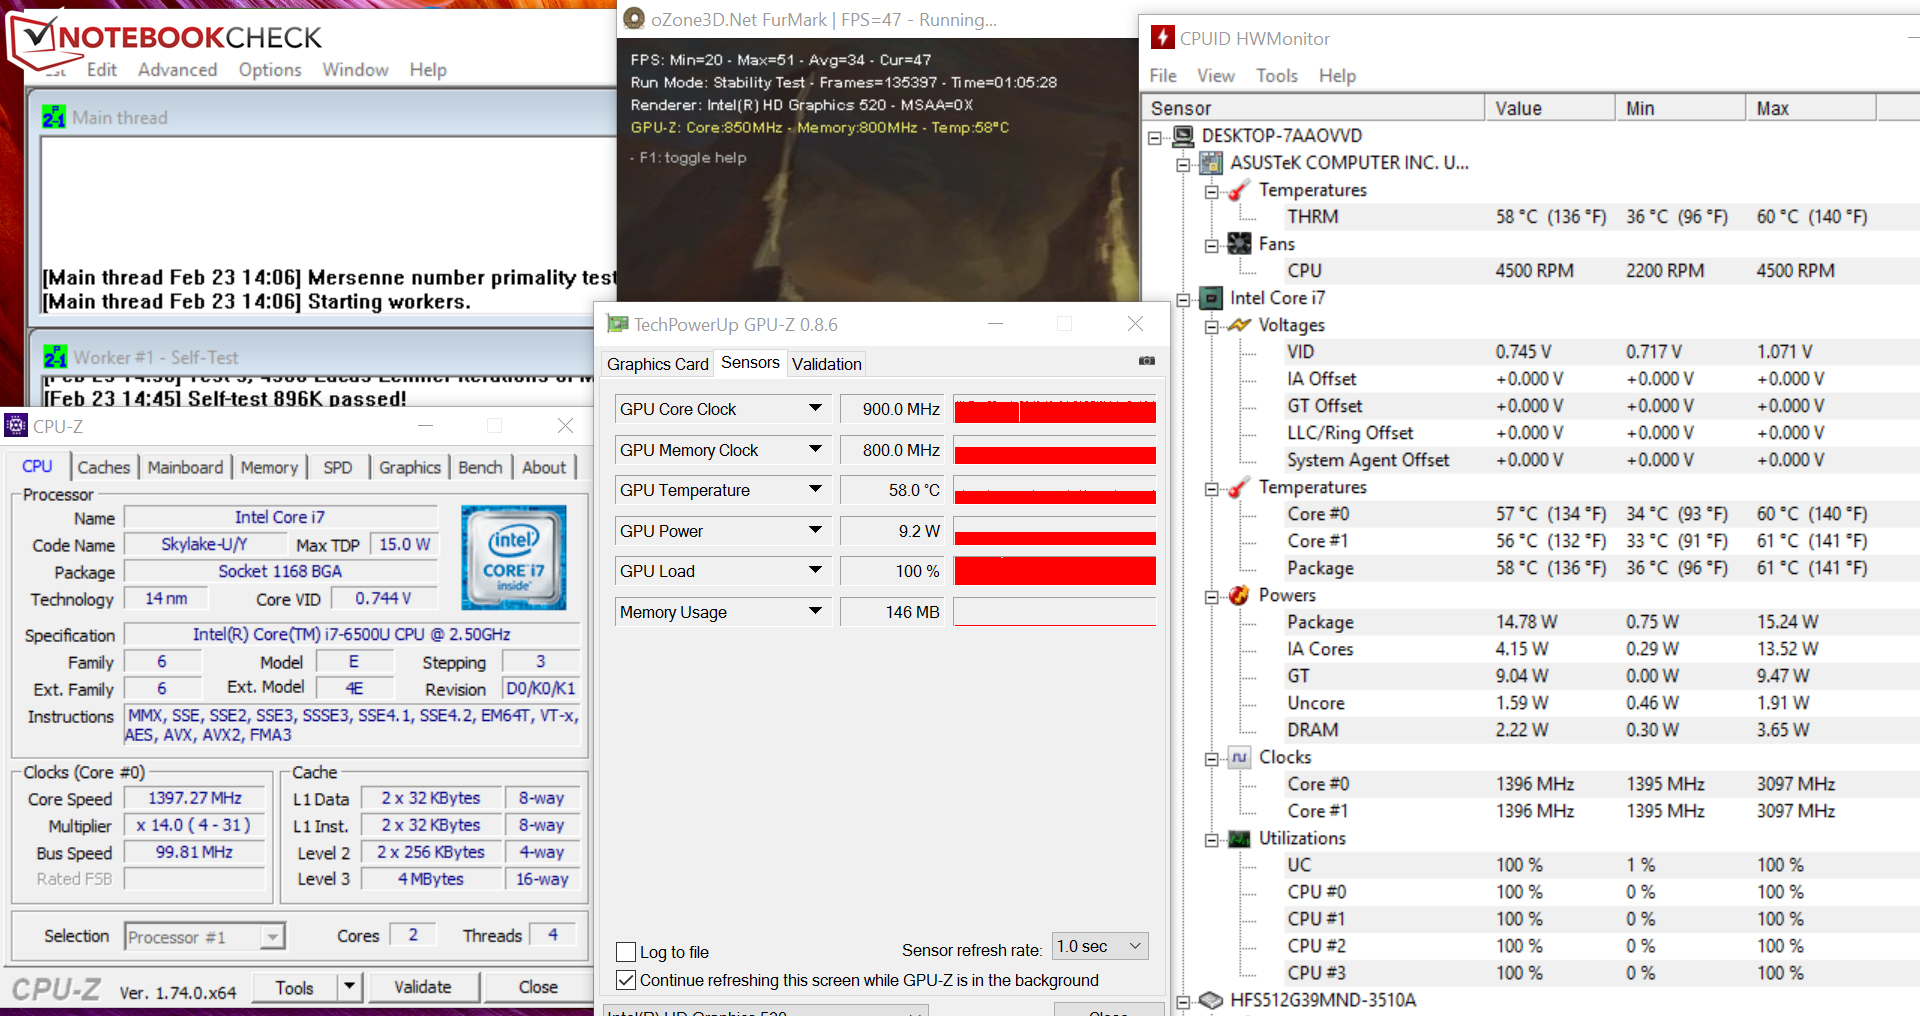Click the Fans icon in HWMonitor tree
The width and height of the screenshot is (1920, 1016).
coord(1239,244)
